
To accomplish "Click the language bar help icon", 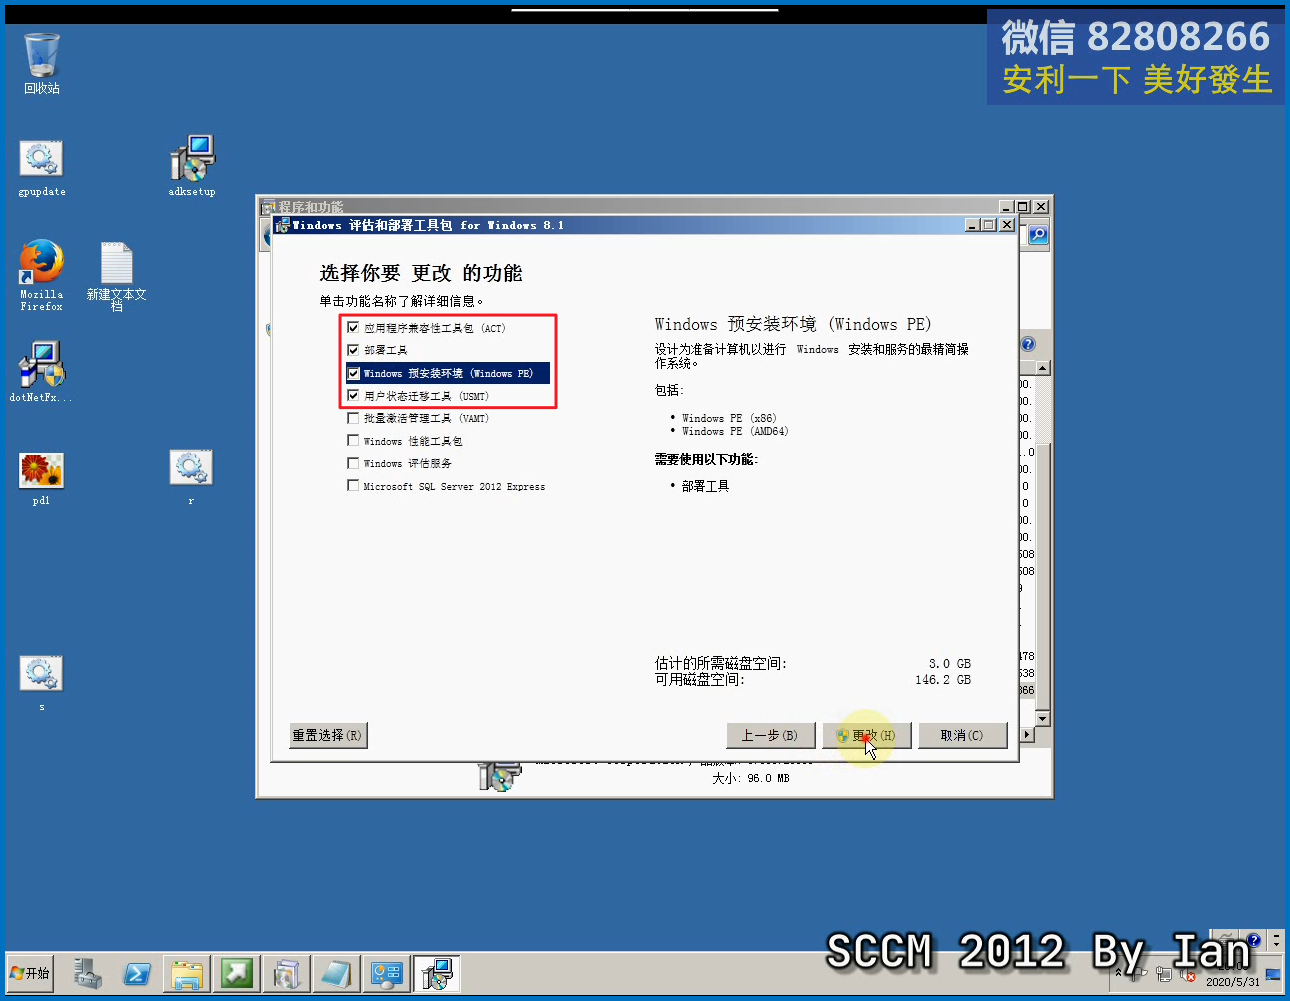I will coord(1253,940).
